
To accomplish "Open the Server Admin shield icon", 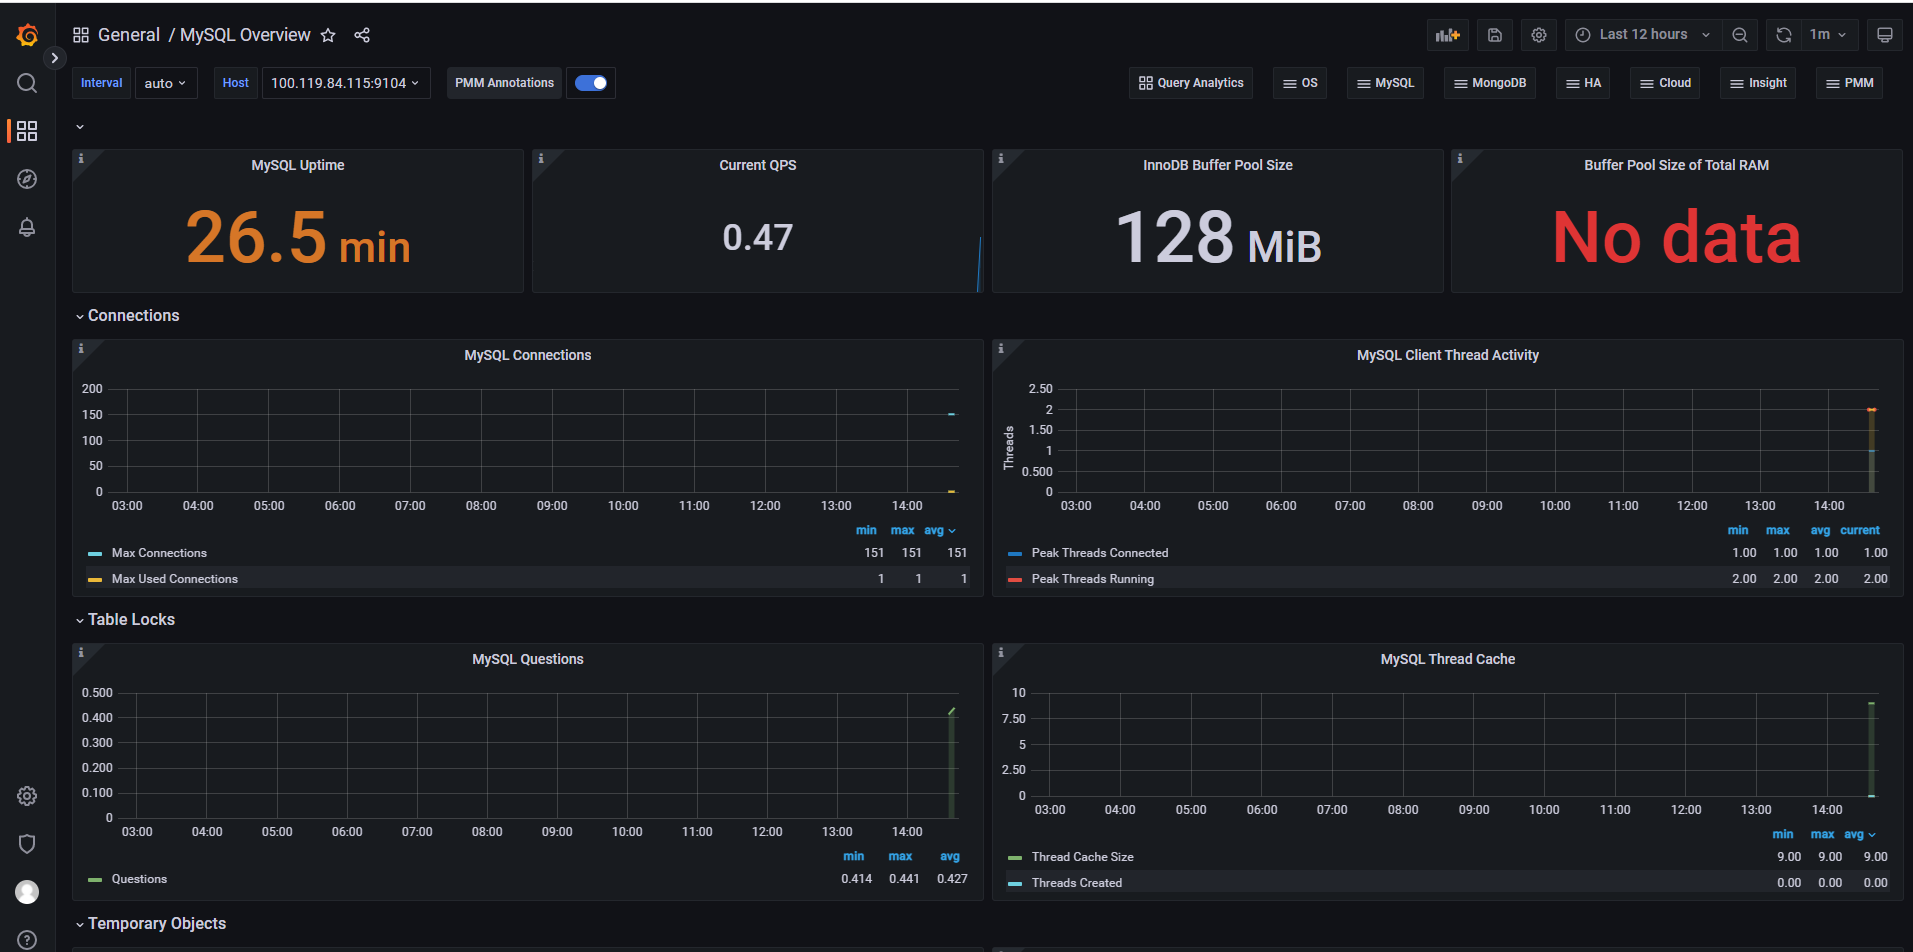I will point(27,844).
